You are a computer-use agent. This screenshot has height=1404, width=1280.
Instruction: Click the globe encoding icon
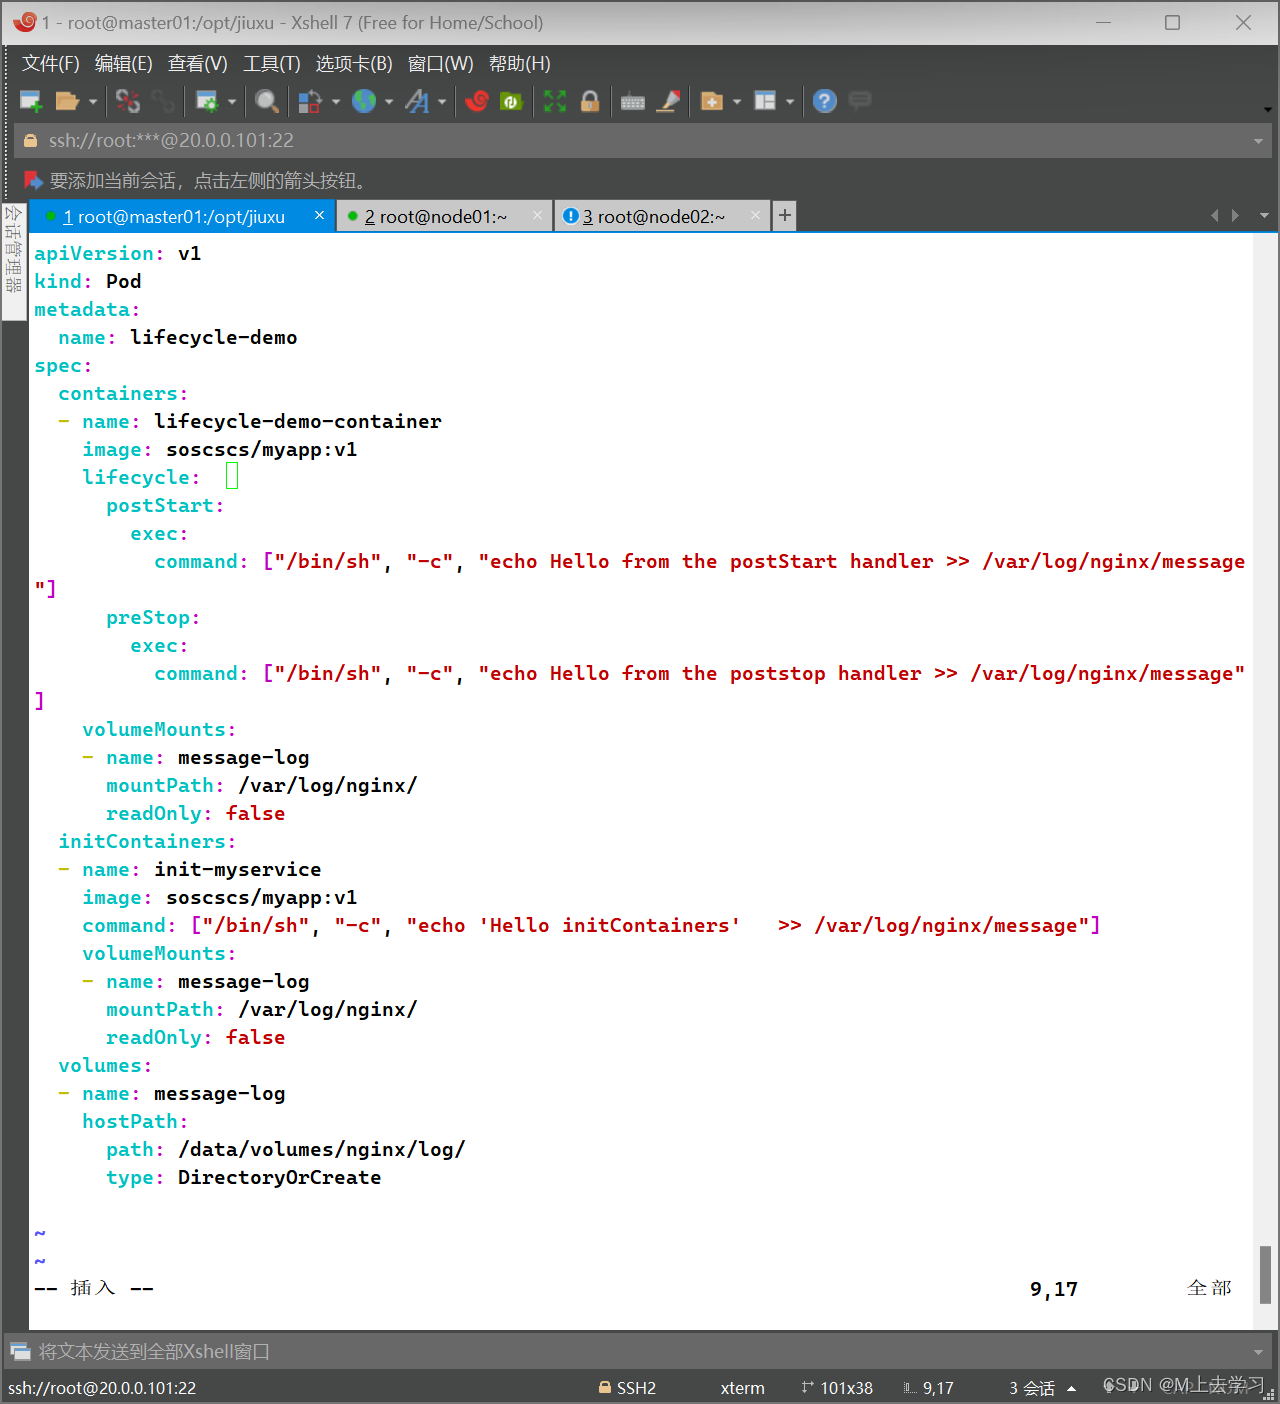pos(364,101)
